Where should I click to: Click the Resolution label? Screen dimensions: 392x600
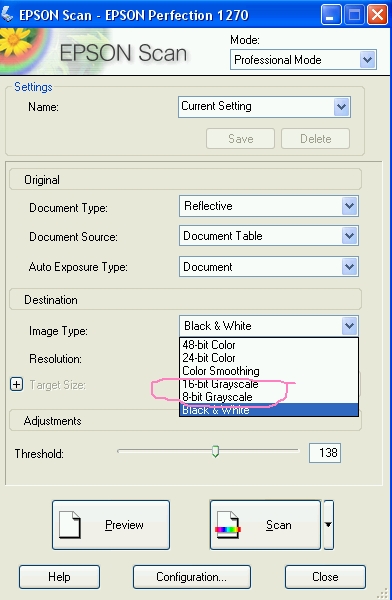(x=56, y=359)
